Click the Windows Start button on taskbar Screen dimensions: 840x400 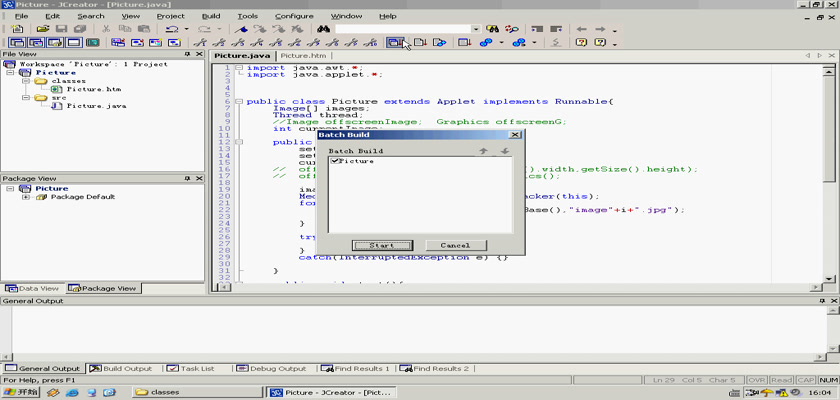[21, 393]
